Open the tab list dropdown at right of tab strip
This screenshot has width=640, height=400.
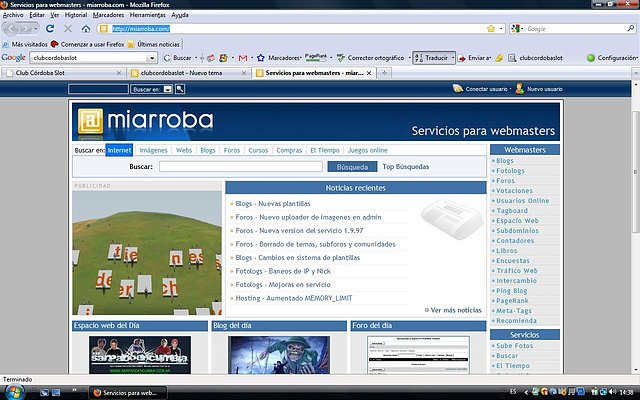coord(636,73)
